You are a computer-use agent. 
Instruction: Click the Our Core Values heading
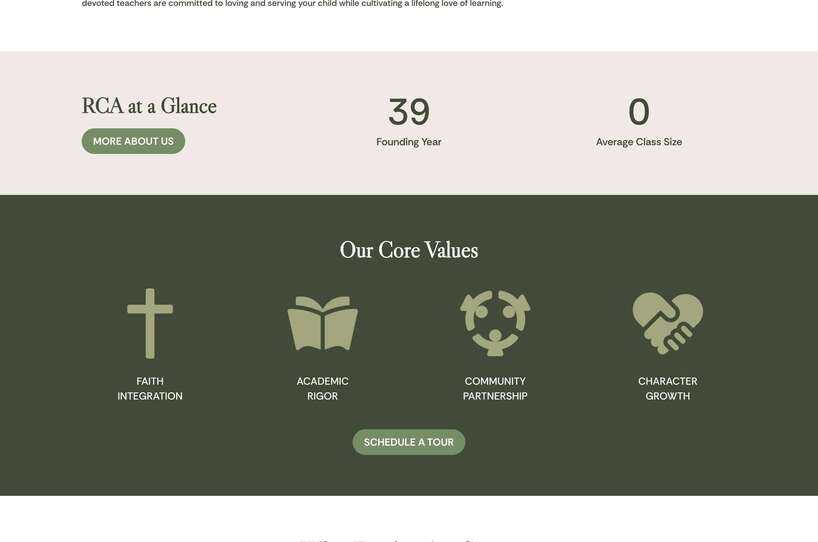(409, 250)
